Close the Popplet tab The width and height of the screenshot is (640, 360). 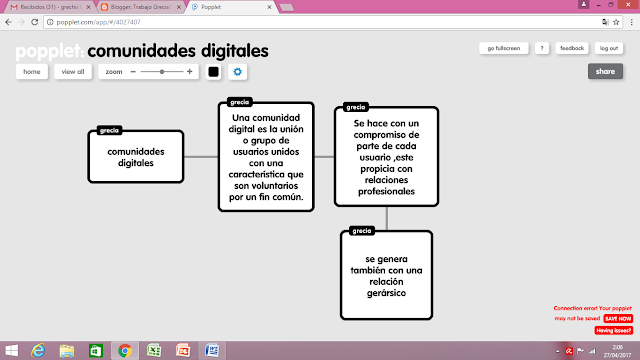pos(269,7)
